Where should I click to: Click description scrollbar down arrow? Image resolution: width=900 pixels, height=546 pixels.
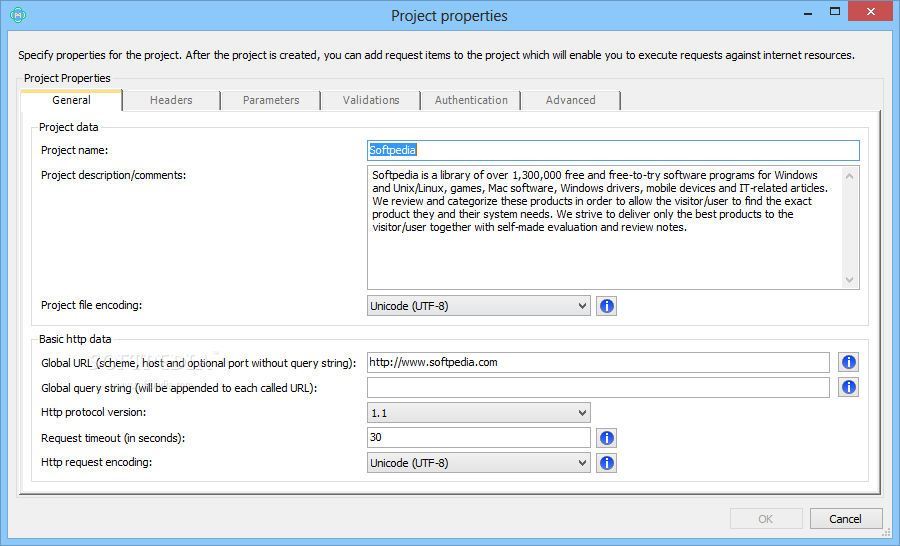point(849,280)
